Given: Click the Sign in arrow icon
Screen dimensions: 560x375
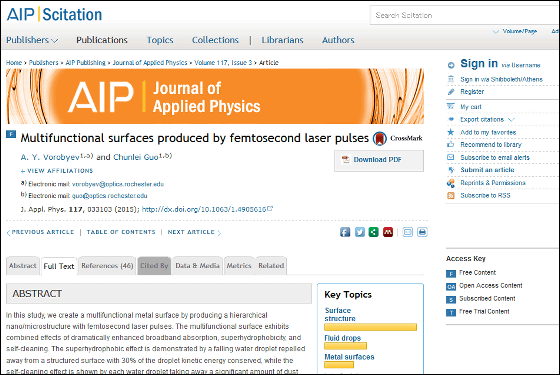Looking at the screenshot, I should (451, 65).
